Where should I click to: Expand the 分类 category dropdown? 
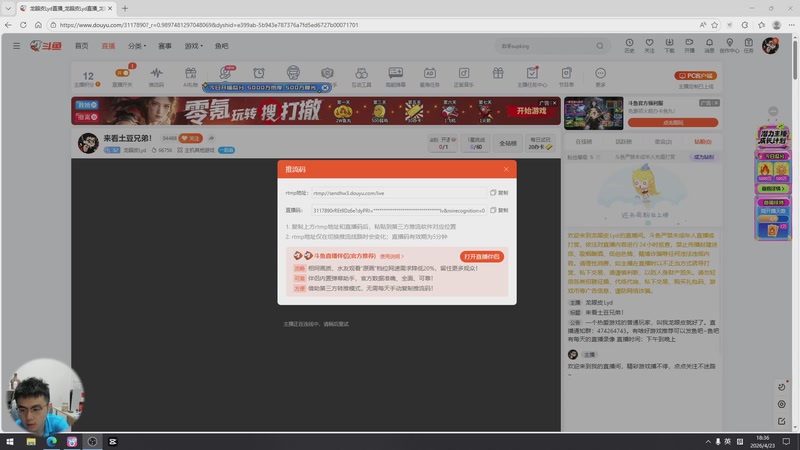(137, 46)
